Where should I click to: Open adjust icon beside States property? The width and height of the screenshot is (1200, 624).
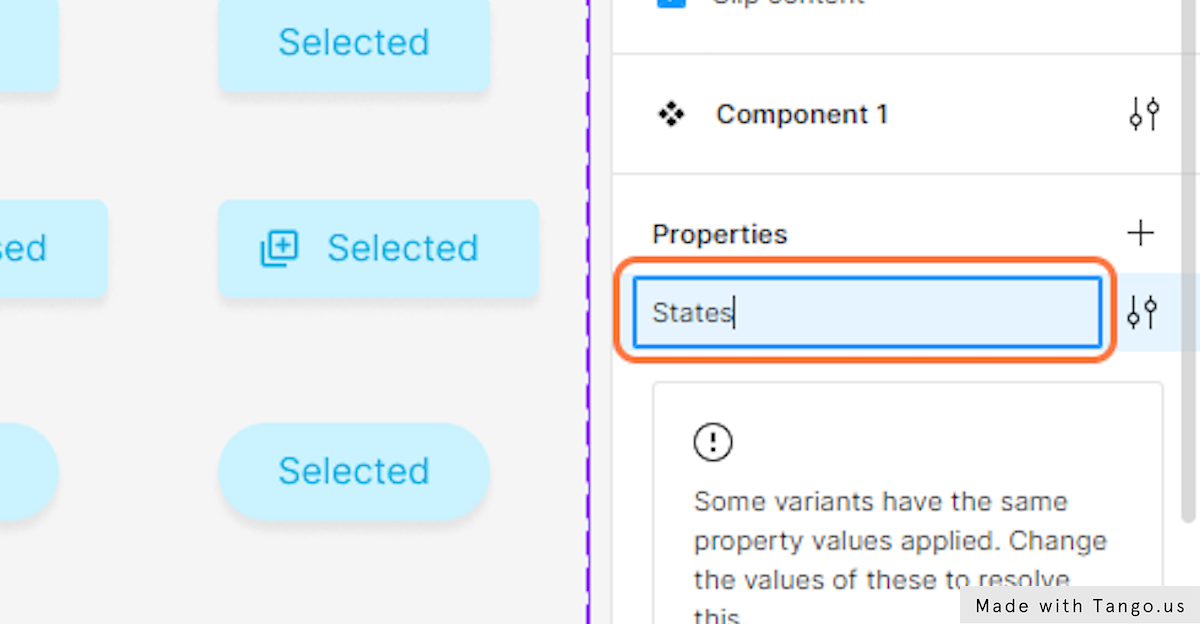1143,313
